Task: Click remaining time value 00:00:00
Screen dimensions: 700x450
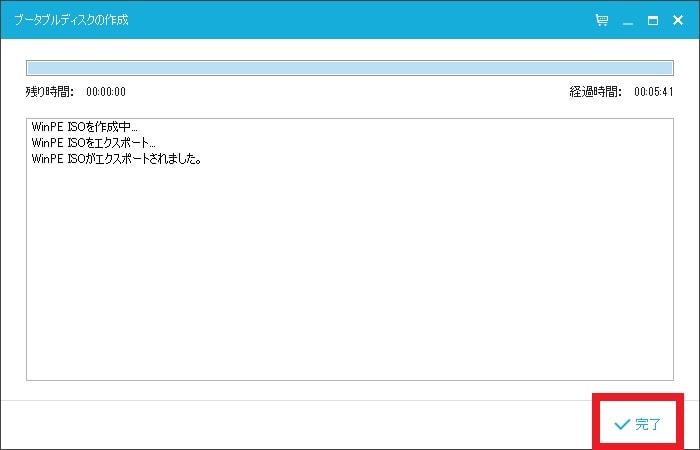Action: pyautogui.click(x=106, y=92)
